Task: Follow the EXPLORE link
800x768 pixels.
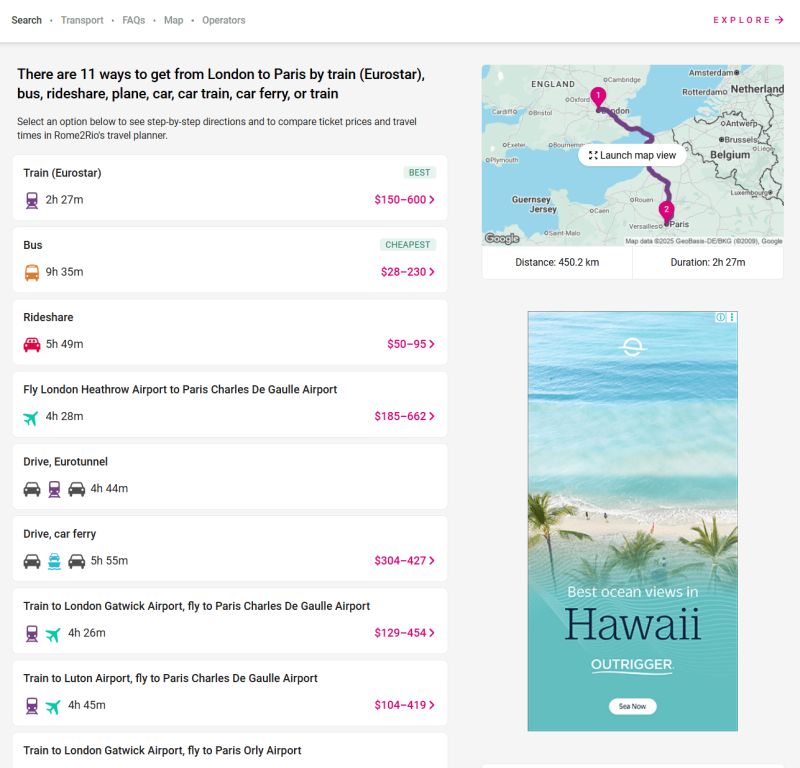Action: click(x=748, y=20)
